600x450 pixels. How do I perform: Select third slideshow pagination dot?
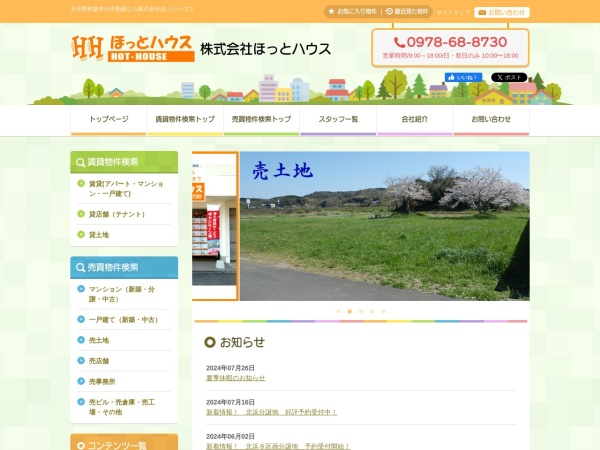[x=361, y=311]
